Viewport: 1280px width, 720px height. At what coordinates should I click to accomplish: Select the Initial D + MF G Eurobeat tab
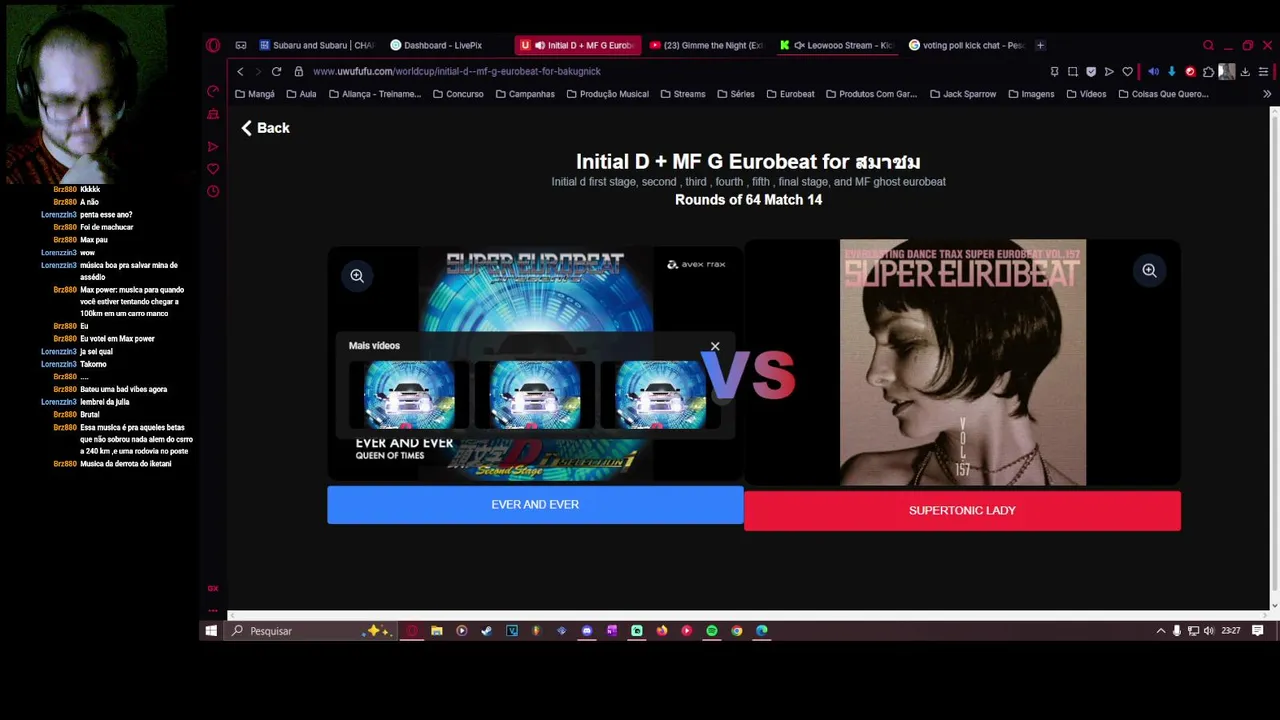[578, 45]
